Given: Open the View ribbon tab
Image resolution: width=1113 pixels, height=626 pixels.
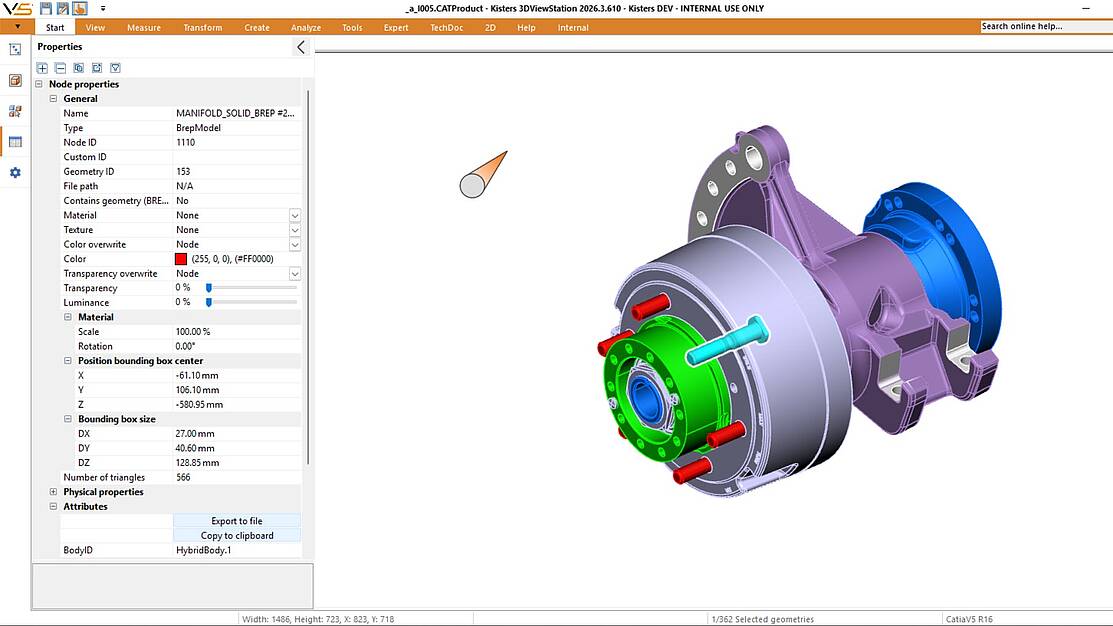Looking at the screenshot, I should tap(95, 28).
